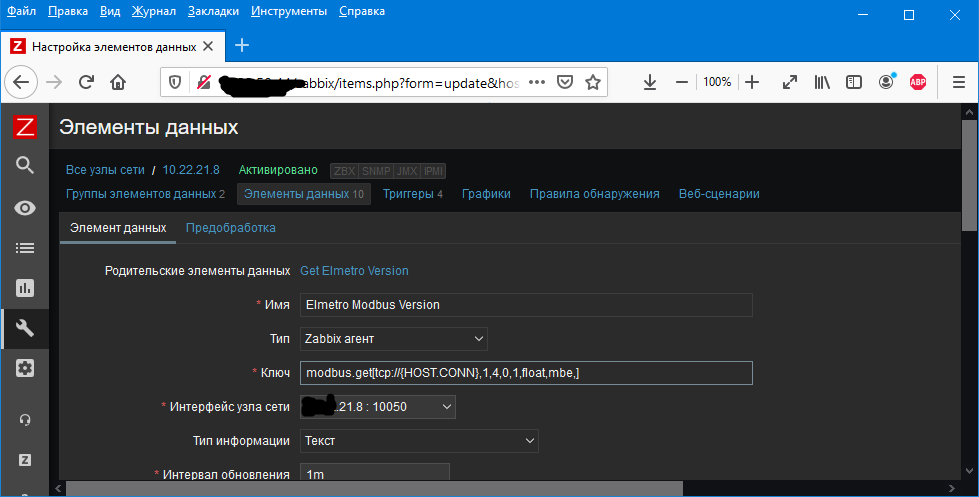This screenshot has height=497, width=979.
Task: Open the Интерфейс узла сети dropdown
Action: click(378, 406)
